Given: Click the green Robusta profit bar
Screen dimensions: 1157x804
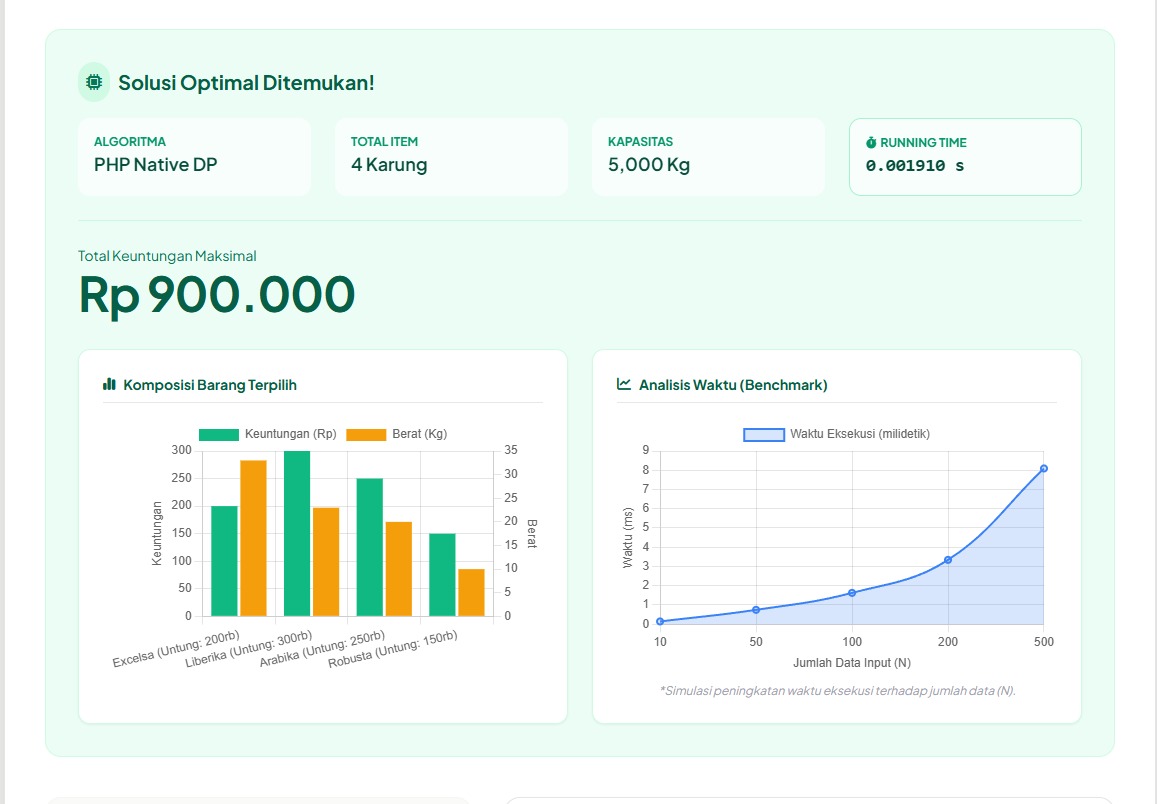Looking at the screenshot, I should [442, 574].
